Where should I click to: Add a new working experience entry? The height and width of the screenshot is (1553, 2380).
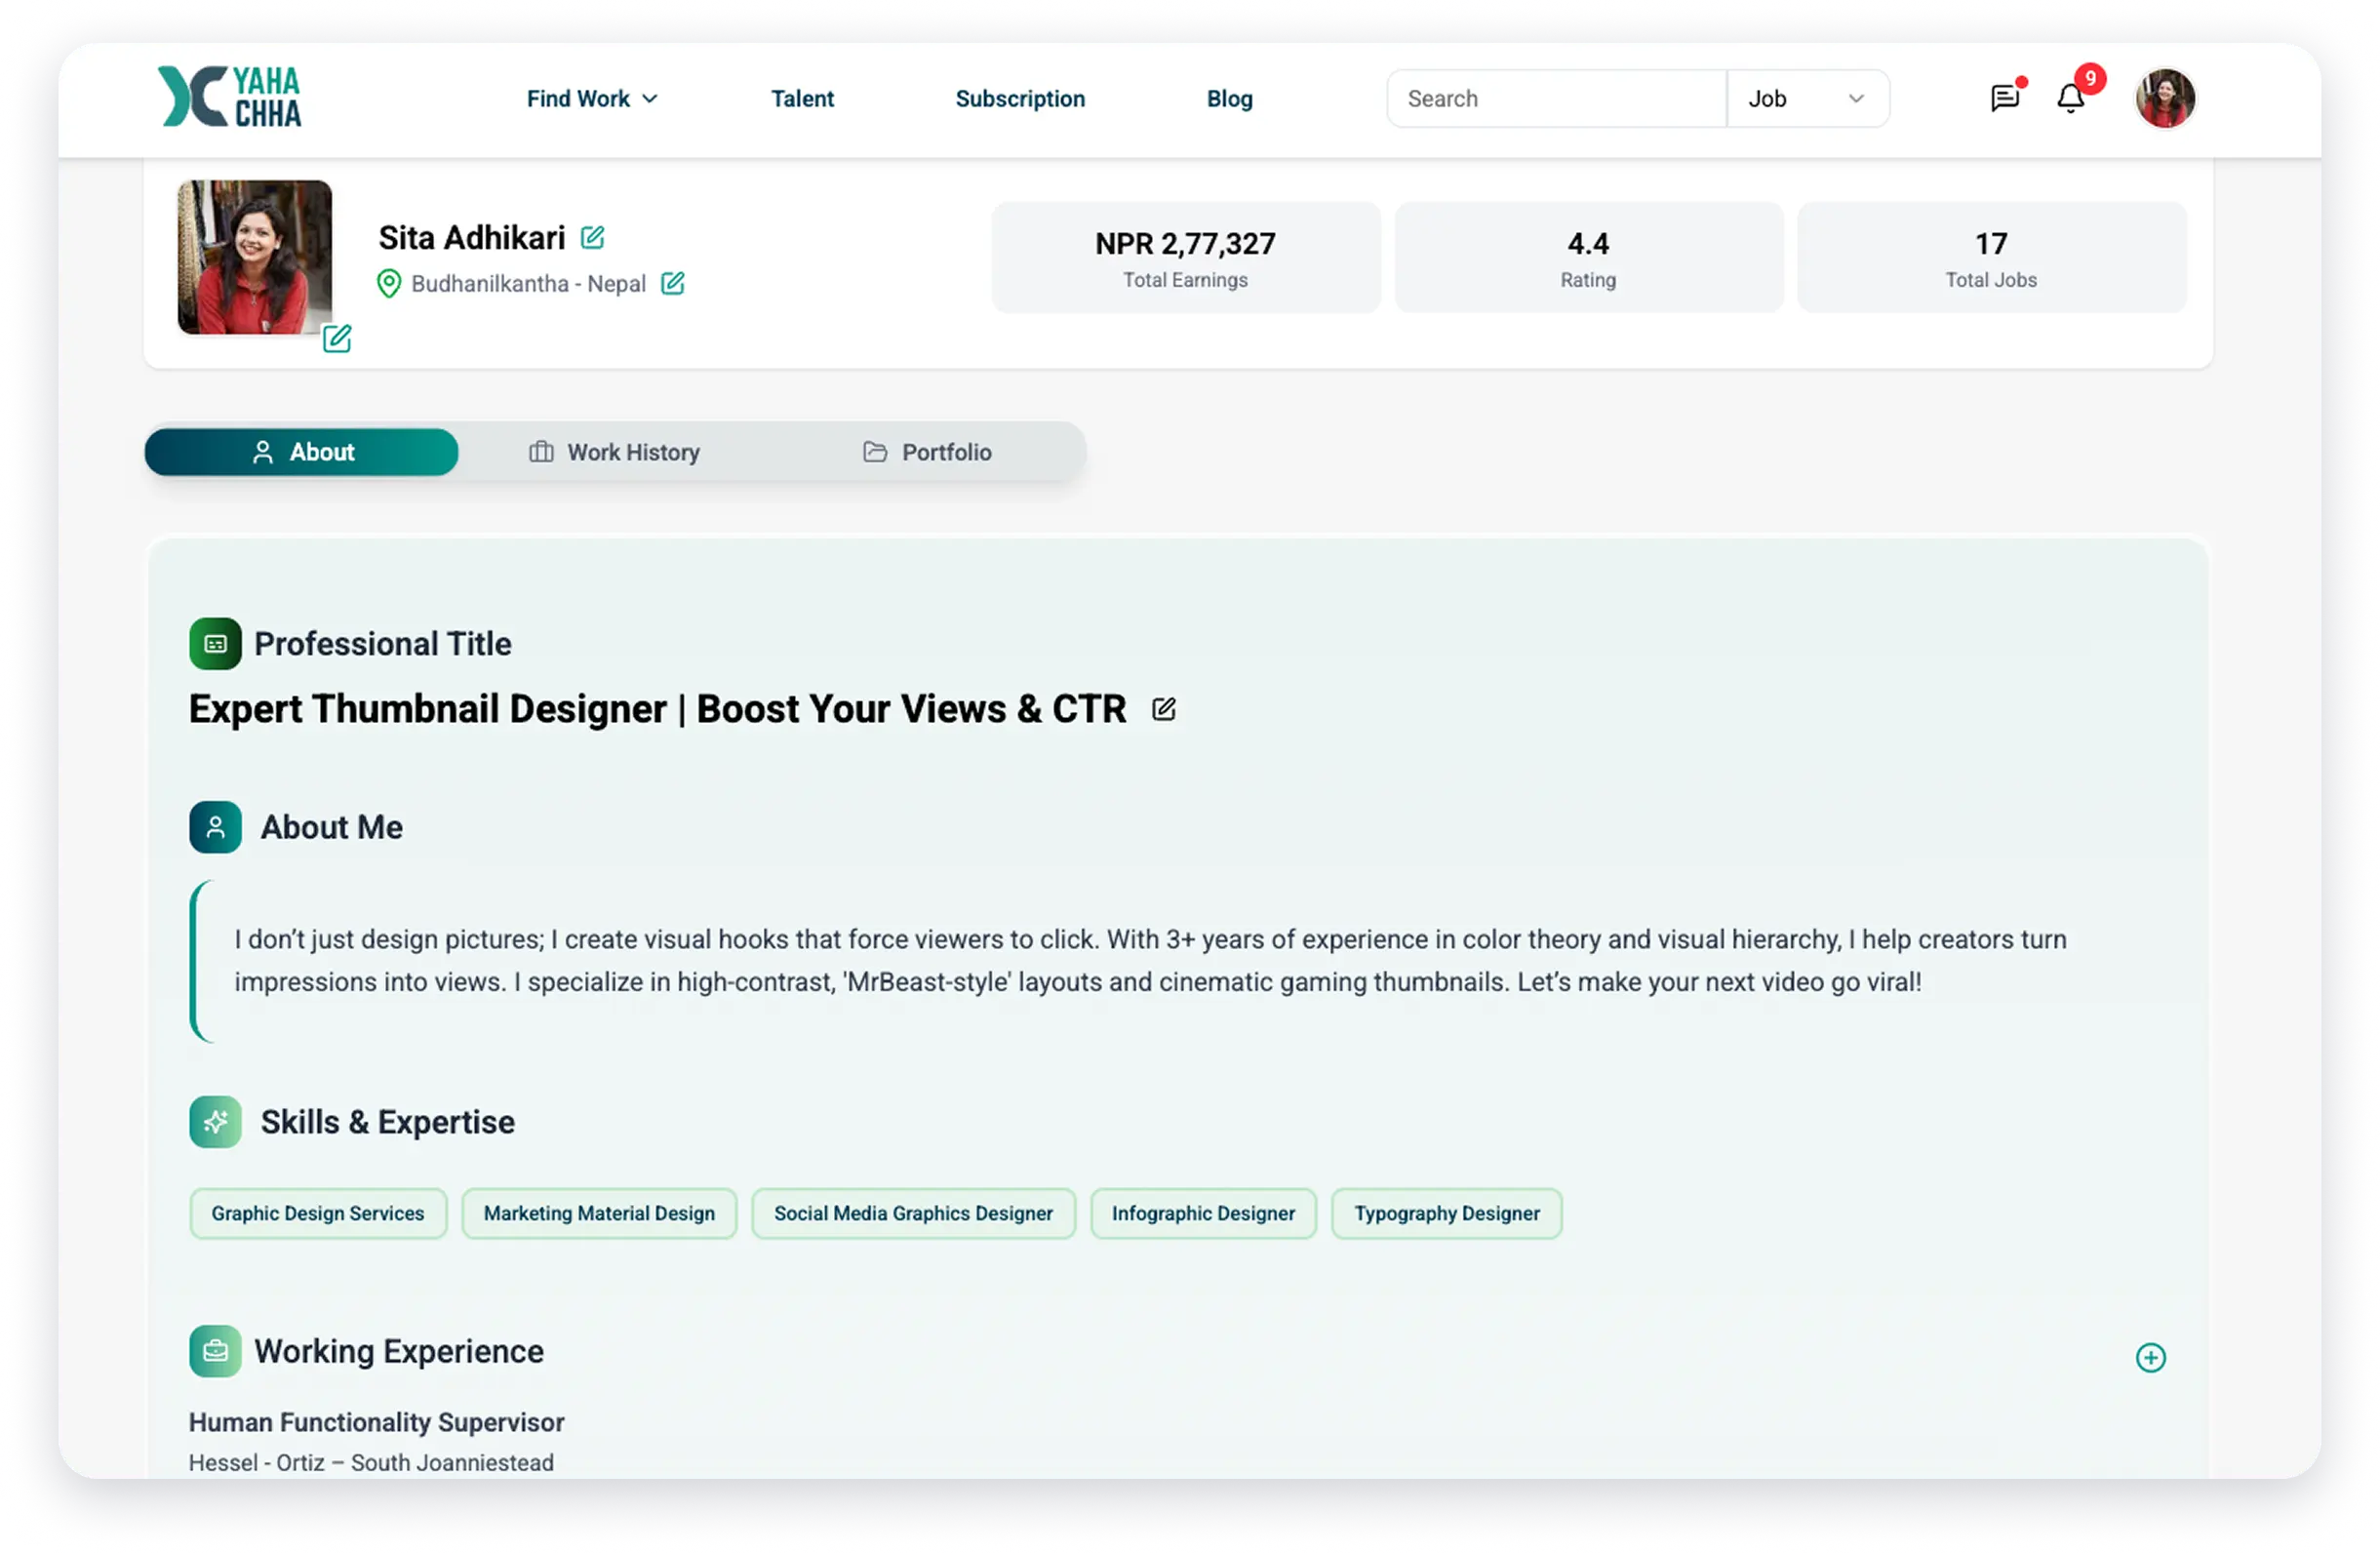(x=2150, y=1357)
